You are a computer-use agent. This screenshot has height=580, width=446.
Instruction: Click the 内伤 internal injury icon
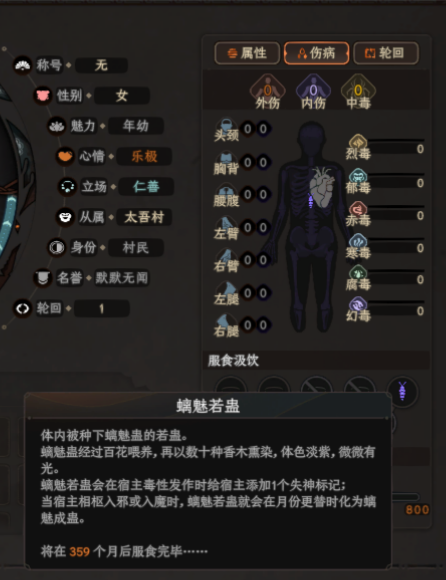[x=313, y=91]
